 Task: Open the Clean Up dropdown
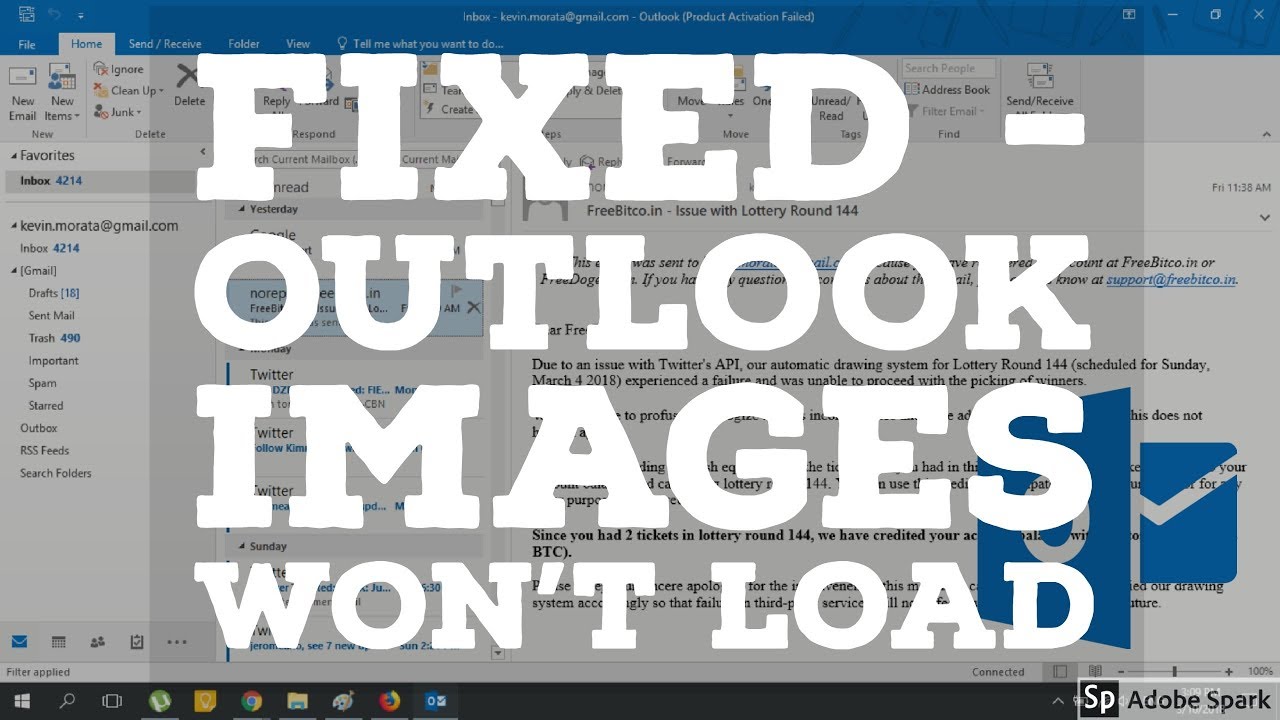pyautogui.click(x=129, y=90)
